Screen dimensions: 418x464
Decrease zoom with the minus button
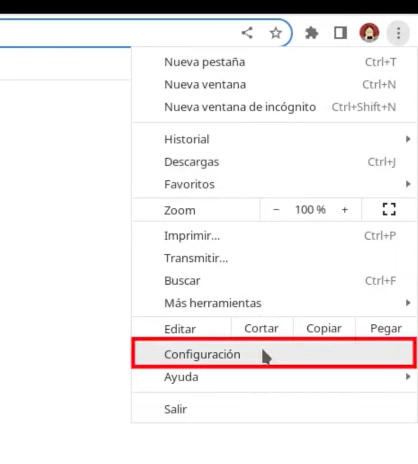pos(276,210)
